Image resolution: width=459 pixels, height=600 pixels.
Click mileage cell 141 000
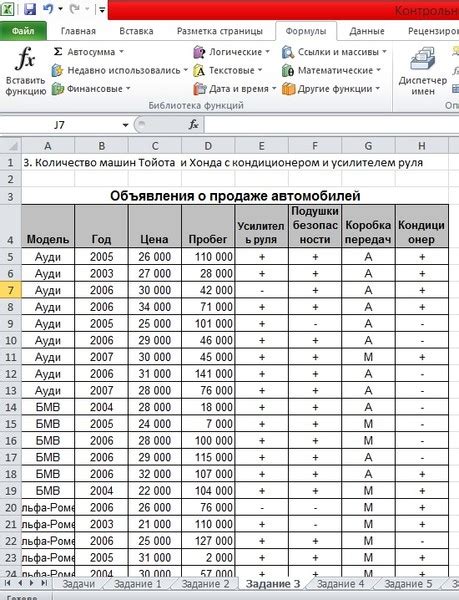208,374
